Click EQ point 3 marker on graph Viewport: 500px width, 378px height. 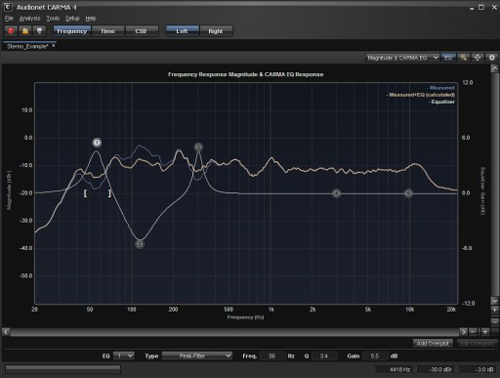pos(198,147)
